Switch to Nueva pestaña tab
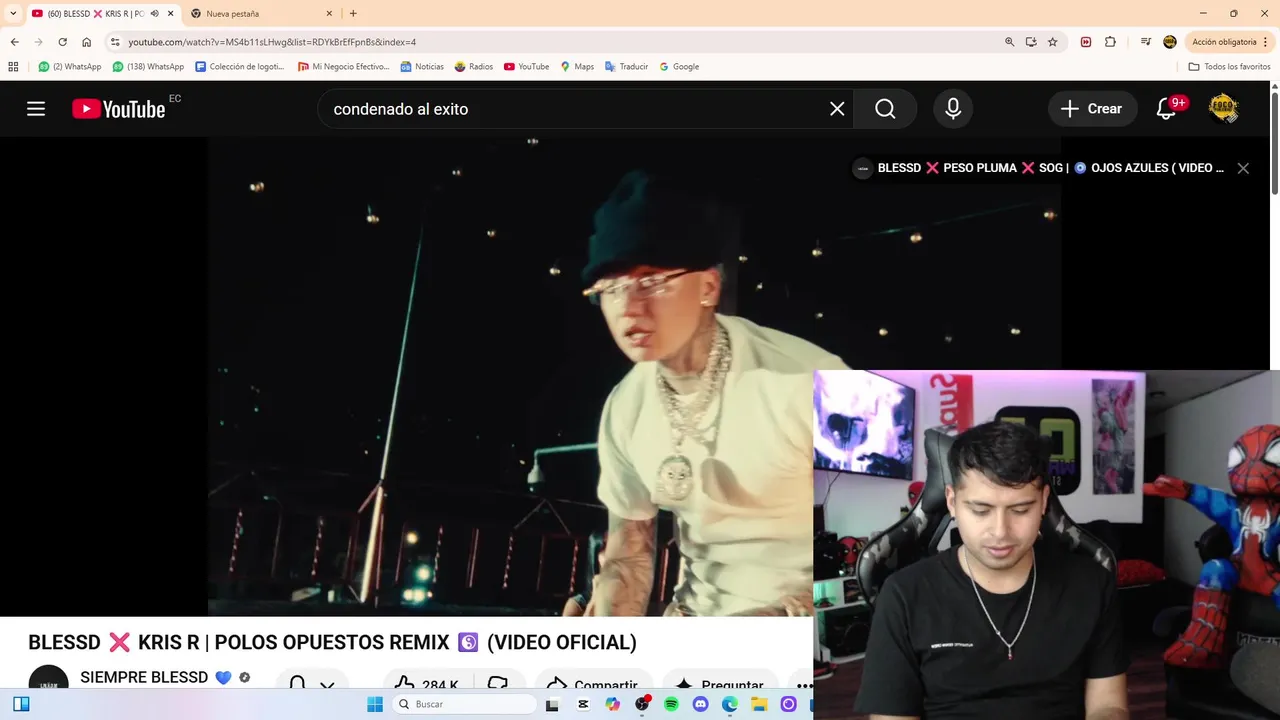This screenshot has height=720, width=1280. pyautogui.click(x=260, y=14)
